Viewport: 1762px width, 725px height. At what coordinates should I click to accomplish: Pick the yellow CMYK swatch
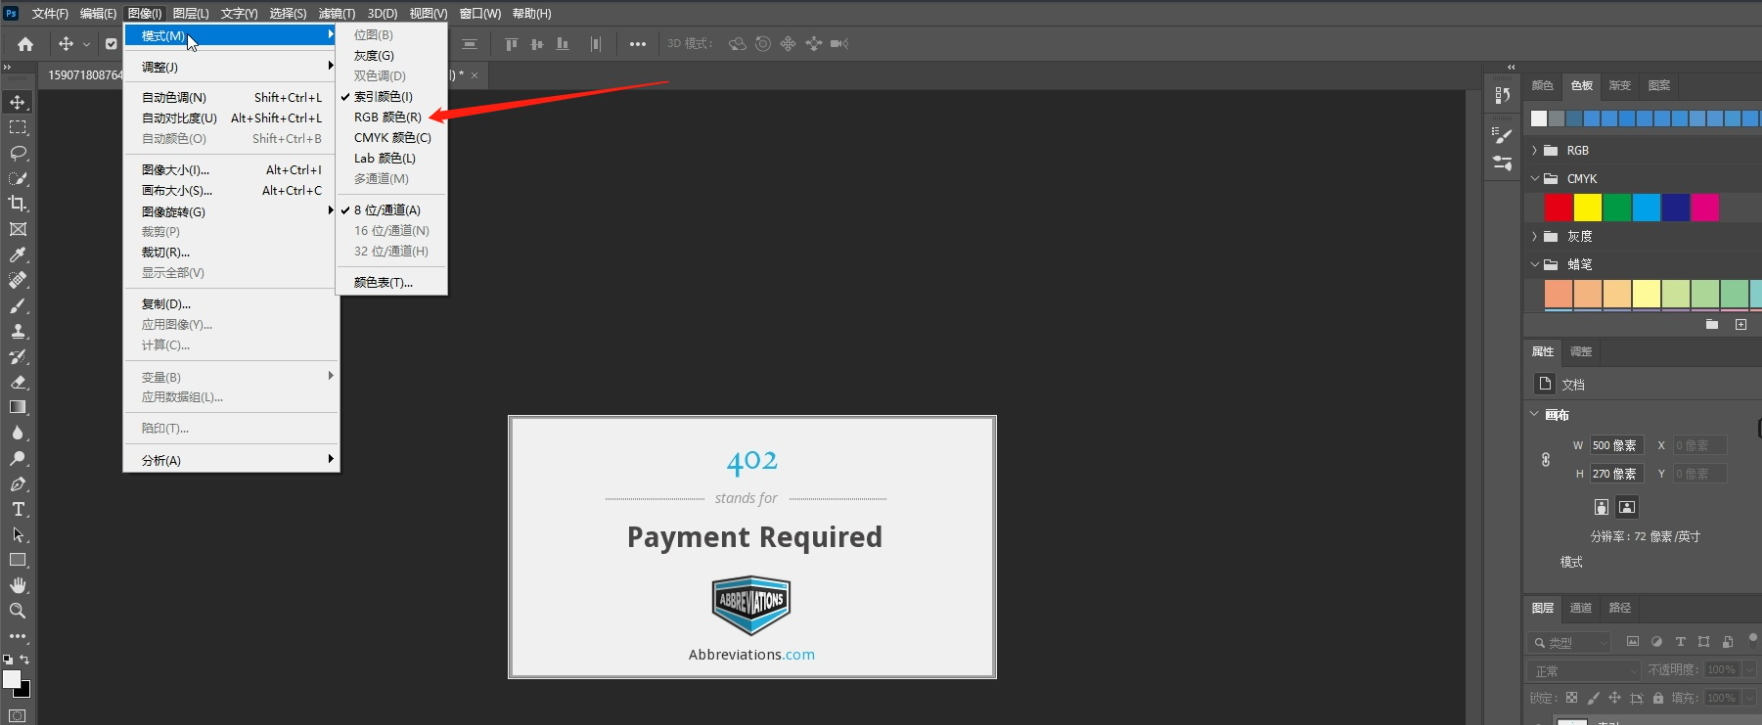(1588, 207)
